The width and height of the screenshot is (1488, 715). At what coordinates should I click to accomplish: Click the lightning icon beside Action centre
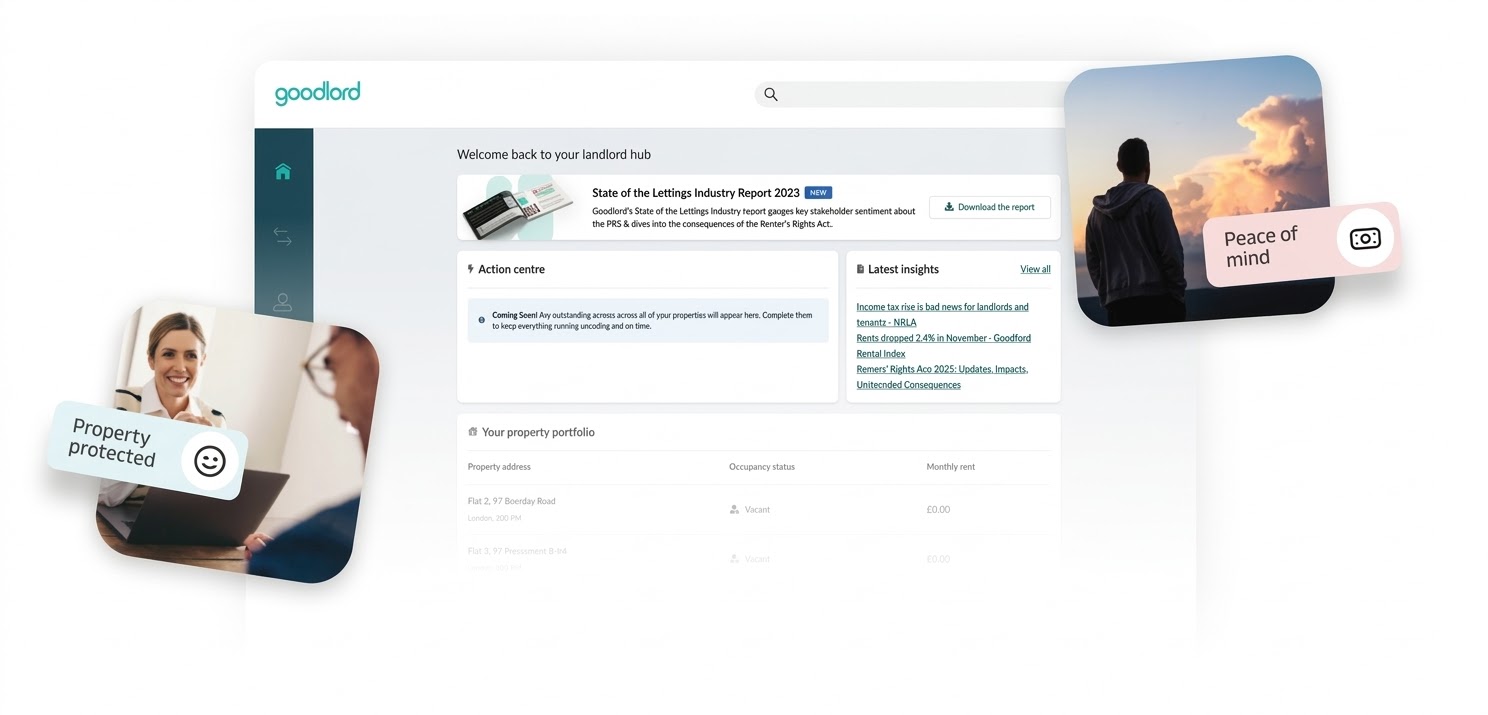pos(470,268)
